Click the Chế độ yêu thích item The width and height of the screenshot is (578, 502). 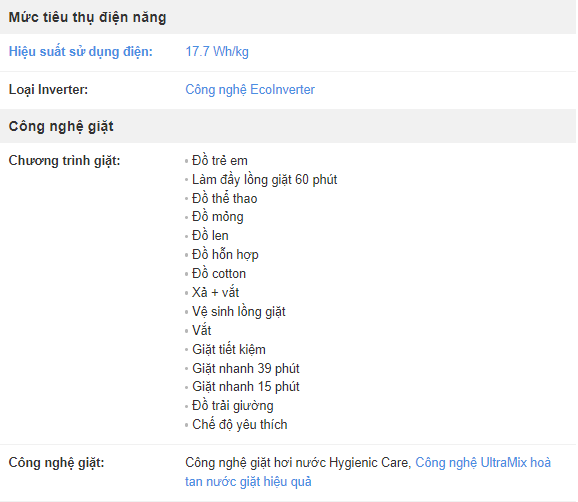(x=240, y=424)
